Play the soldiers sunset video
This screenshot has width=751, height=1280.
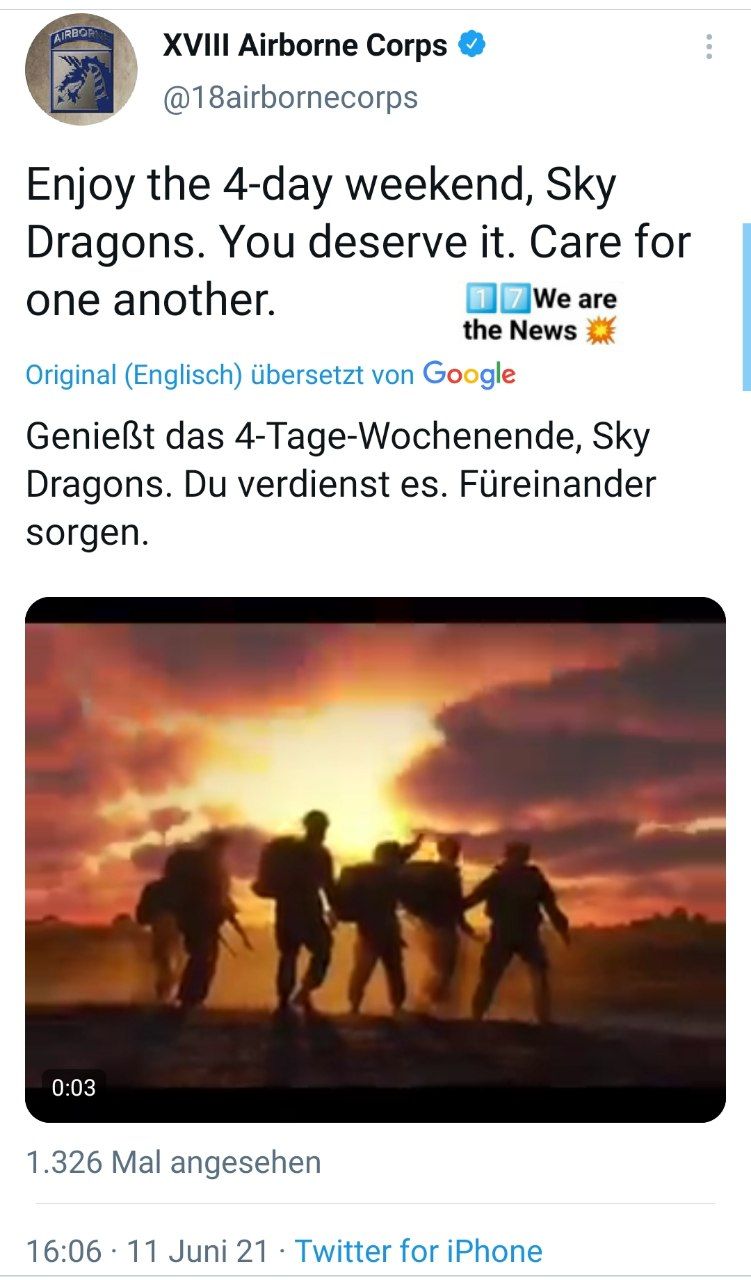tap(375, 859)
